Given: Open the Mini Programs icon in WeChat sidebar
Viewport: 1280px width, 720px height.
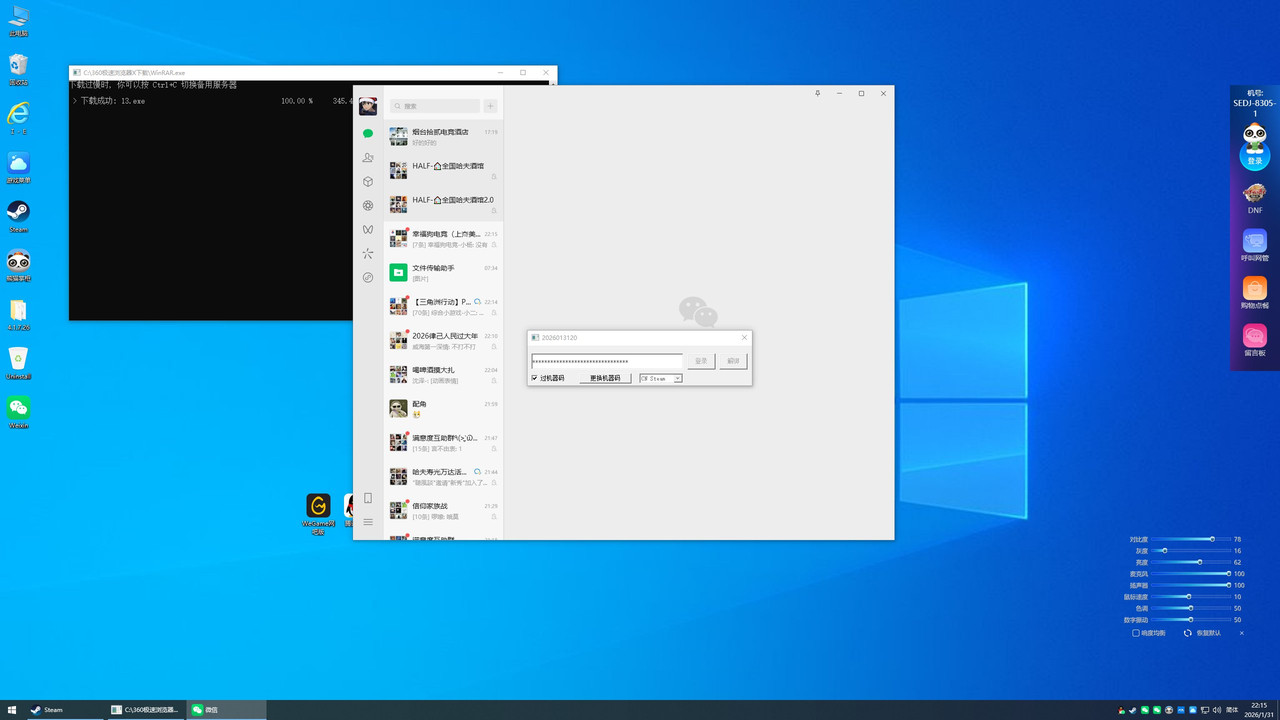Looking at the screenshot, I should (368, 277).
